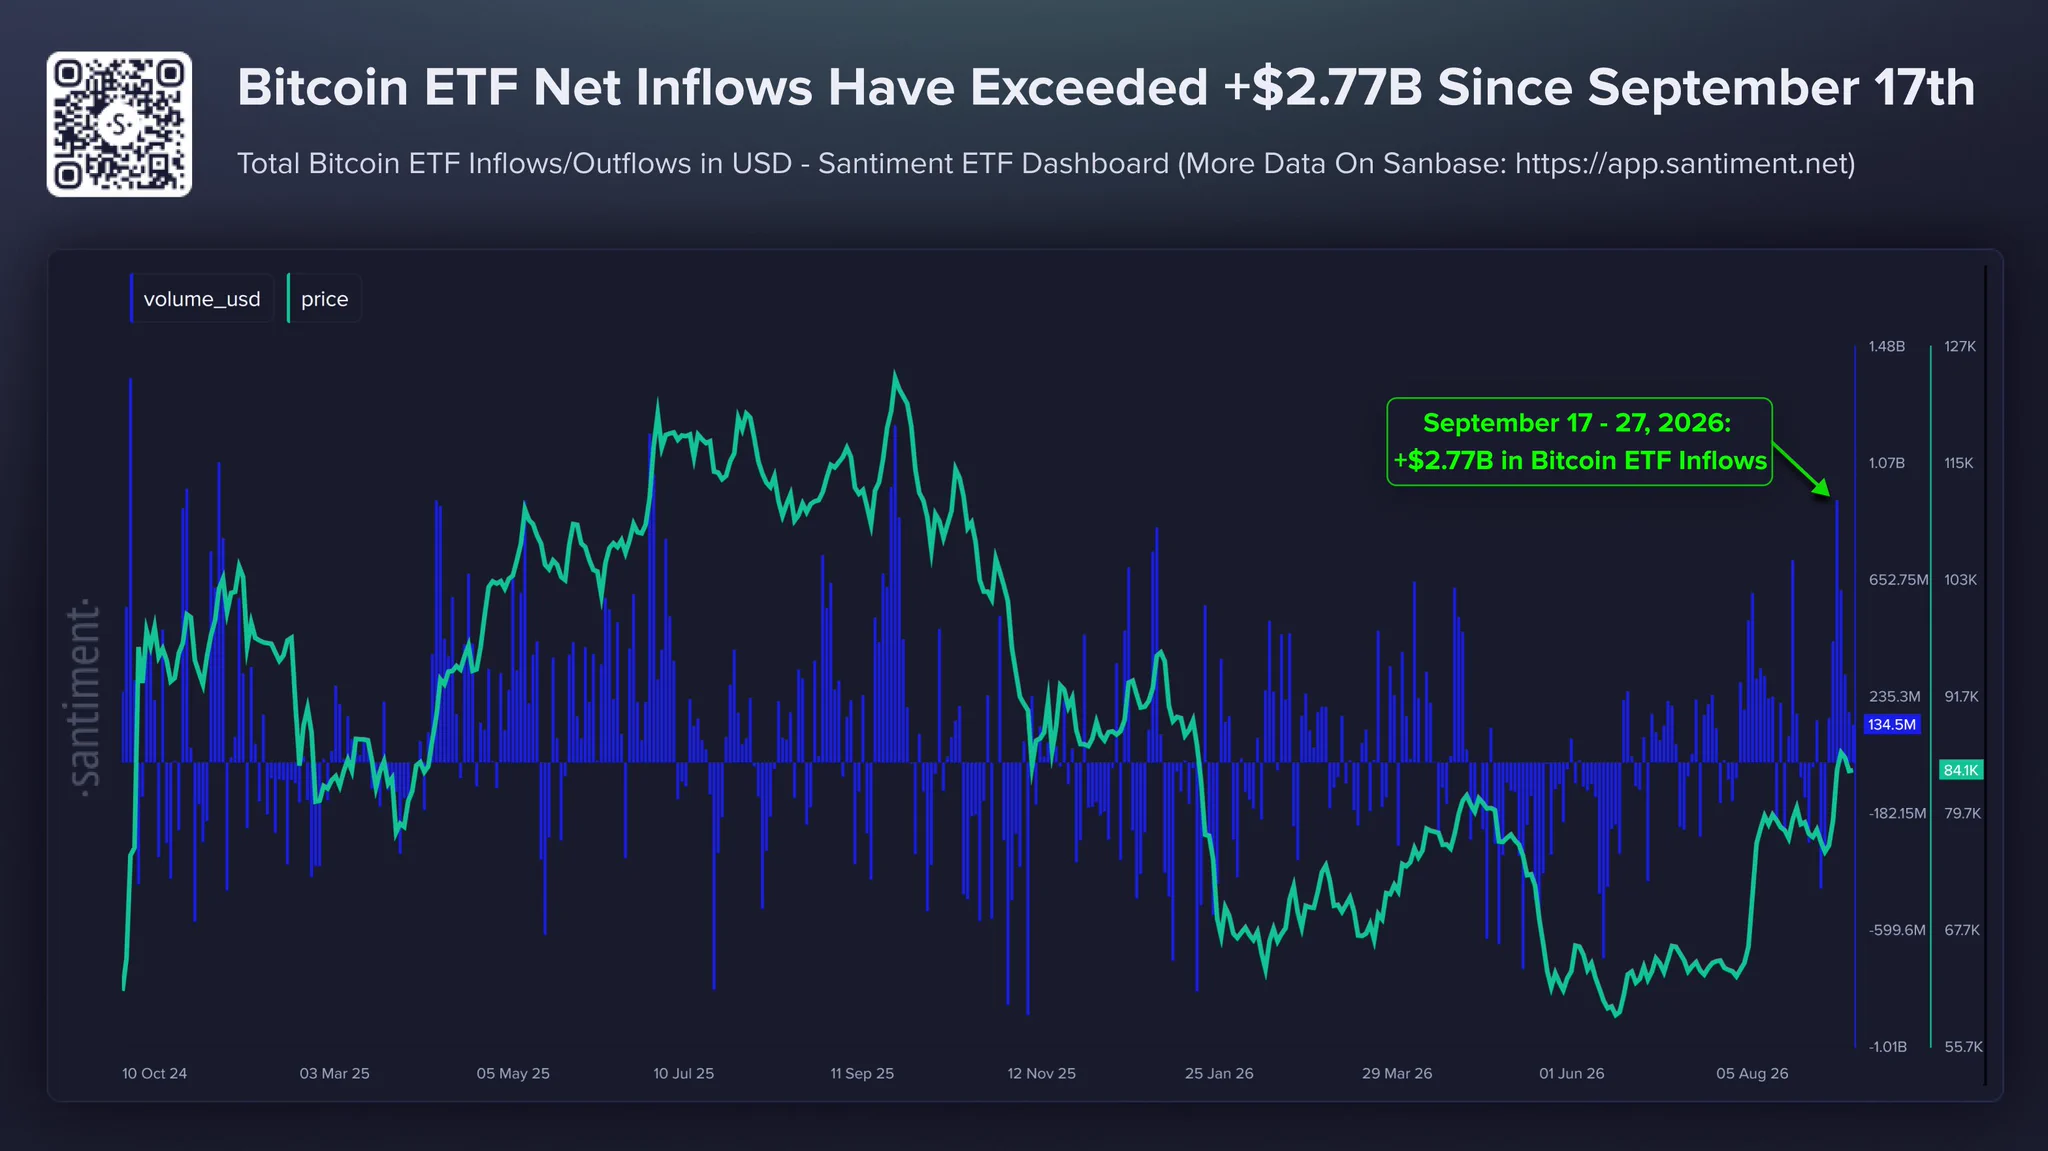
Task: Click the 05 May 25 date label
Action: pos(513,1074)
